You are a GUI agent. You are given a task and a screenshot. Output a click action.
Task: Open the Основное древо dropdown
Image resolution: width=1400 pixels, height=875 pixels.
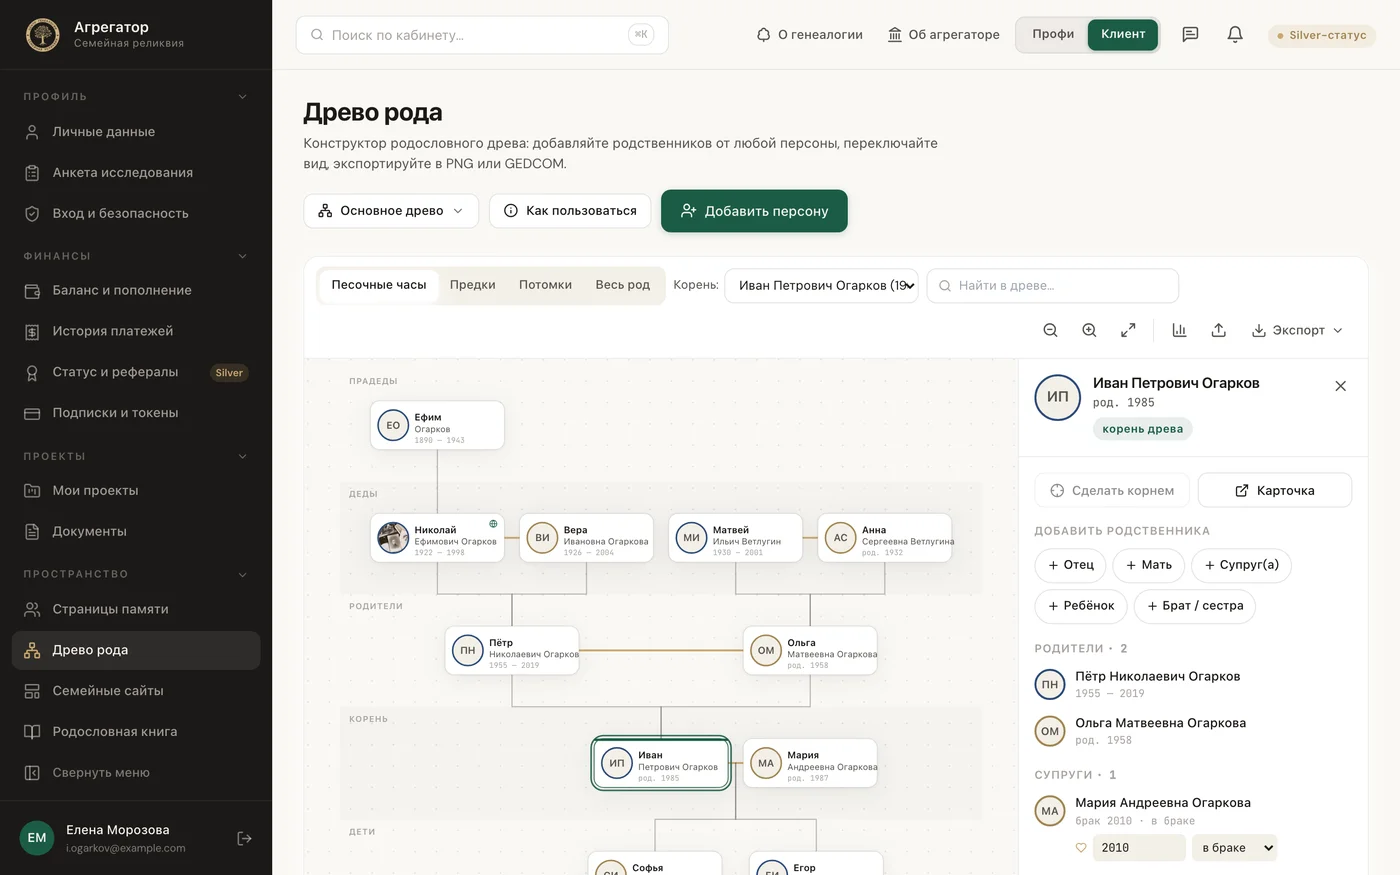coord(391,211)
